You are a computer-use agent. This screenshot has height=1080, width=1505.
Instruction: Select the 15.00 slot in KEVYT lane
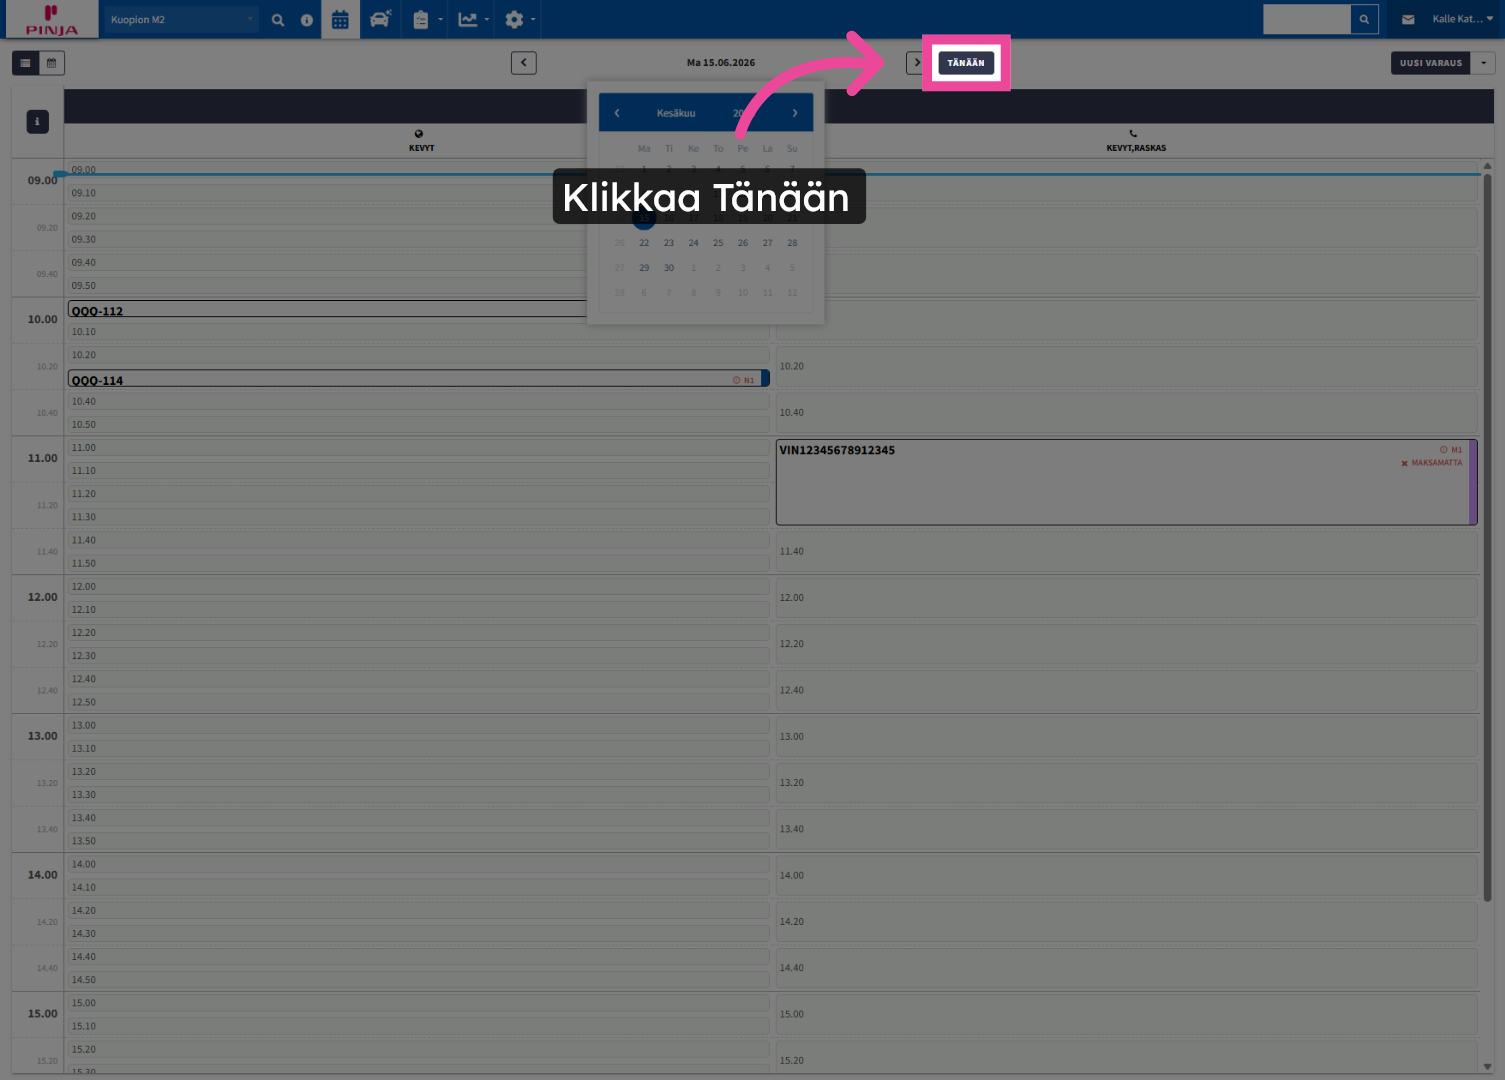click(x=418, y=1003)
